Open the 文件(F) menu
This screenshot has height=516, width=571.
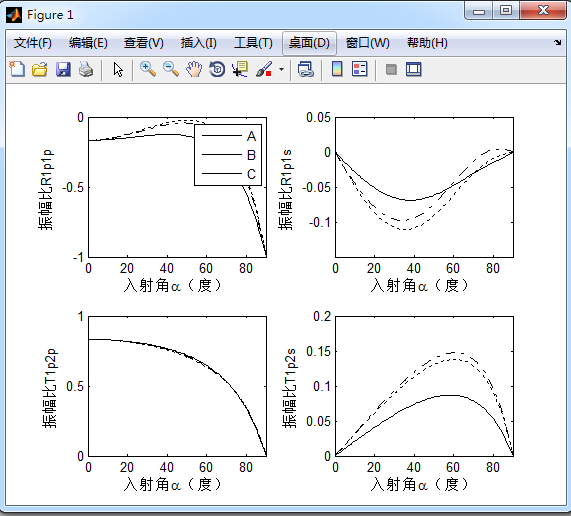coord(32,43)
